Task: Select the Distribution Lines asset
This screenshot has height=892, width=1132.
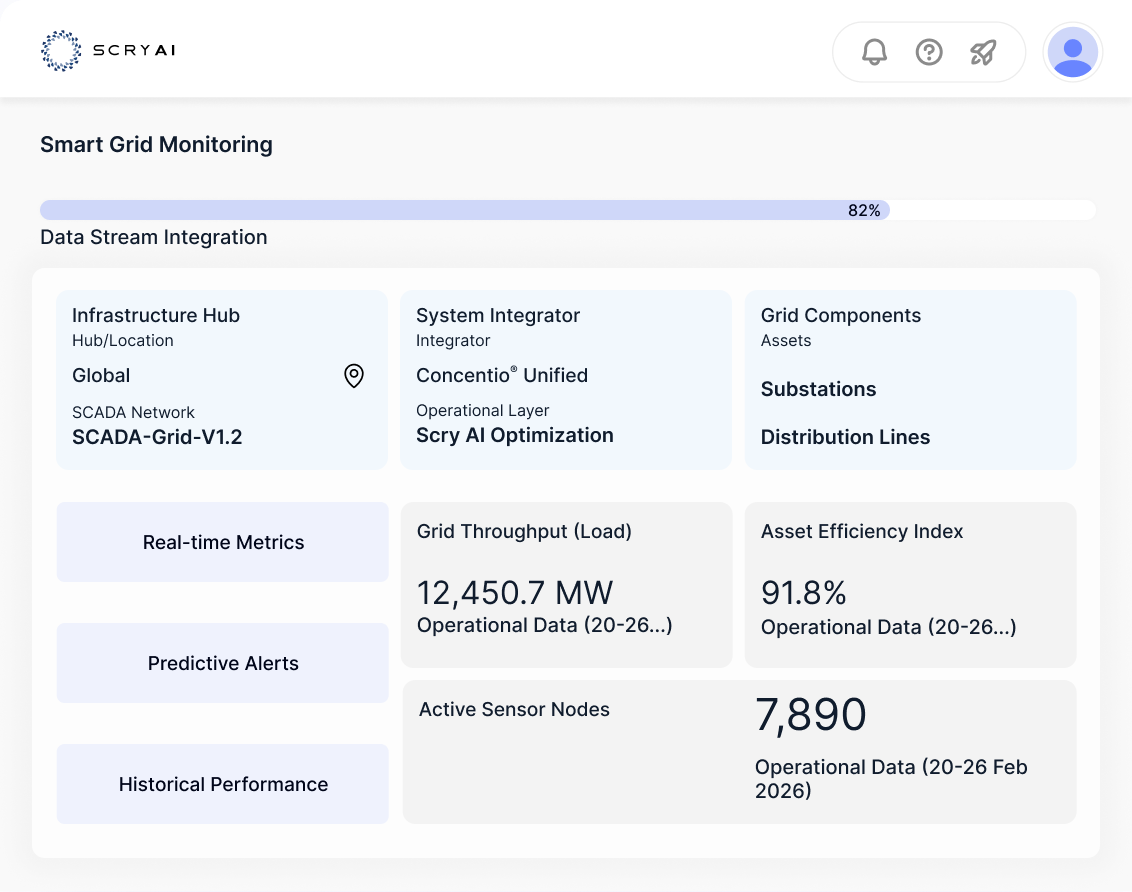Action: 845,437
